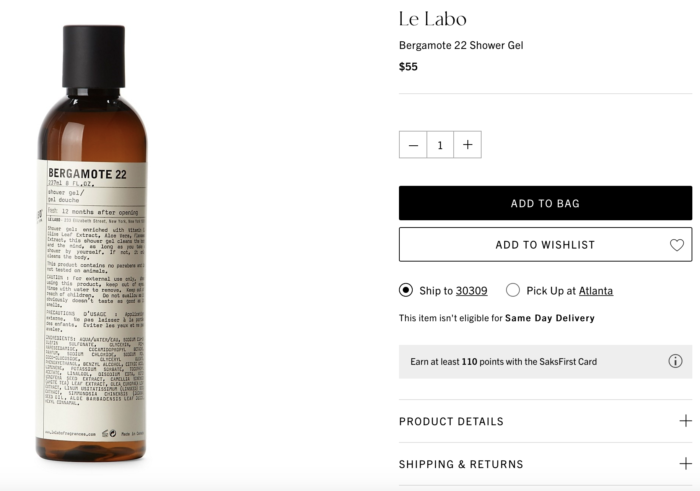Image resolution: width=700 pixels, height=491 pixels.
Task: Click the Same Day Delivery text
Action: [550, 318]
